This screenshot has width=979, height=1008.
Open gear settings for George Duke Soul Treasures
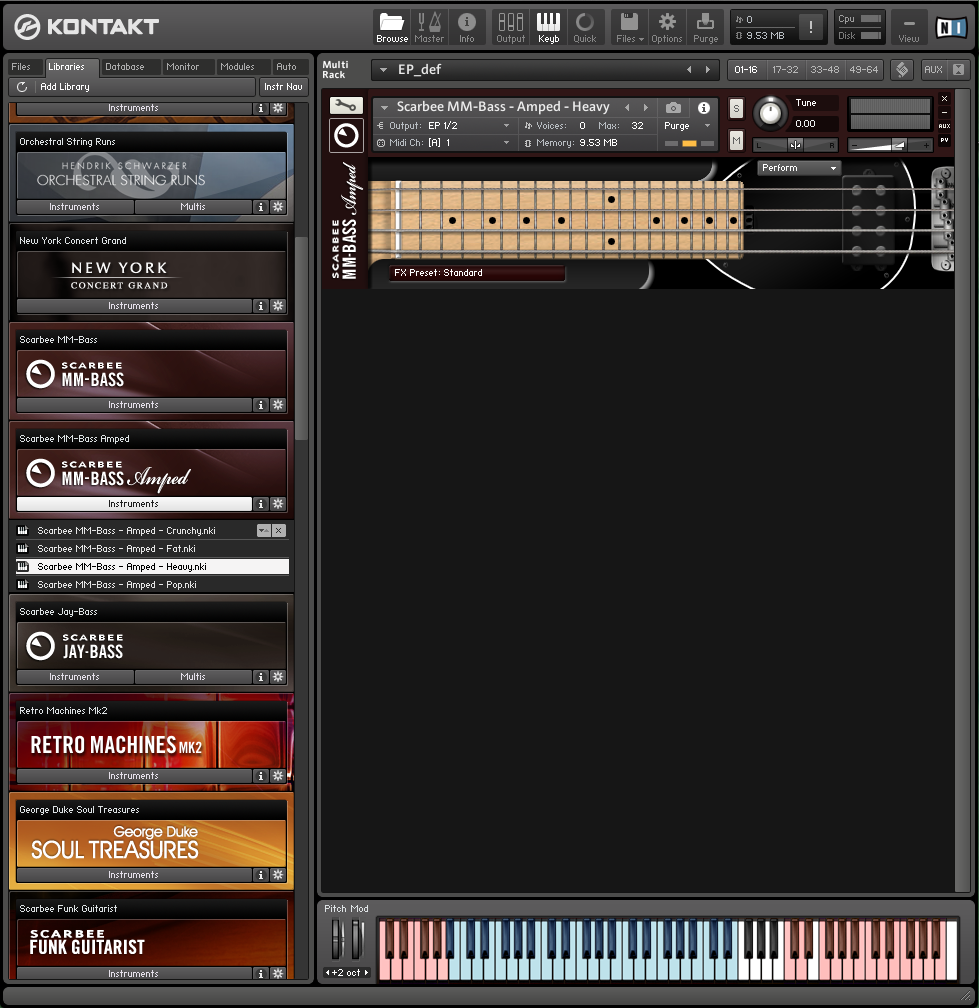[x=278, y=875]
